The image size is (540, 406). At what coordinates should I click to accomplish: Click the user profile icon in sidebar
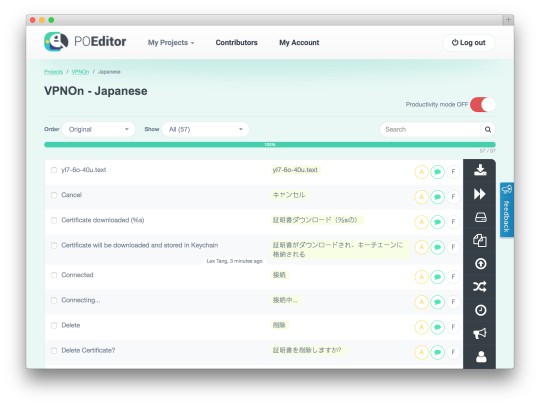coord(481,357)
